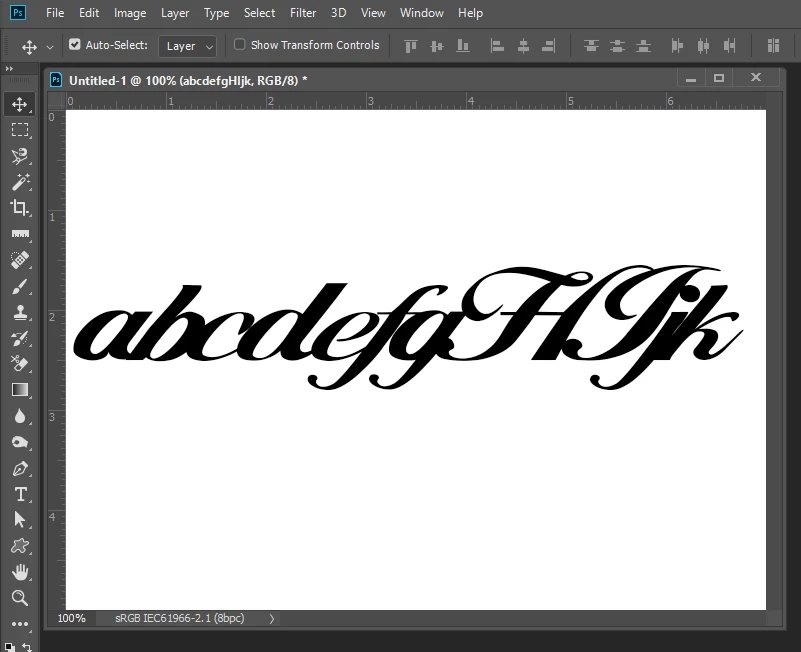Screen dimensions: 801x652
Task: Select the Ruler tool
Action: [x=20, y=234]
